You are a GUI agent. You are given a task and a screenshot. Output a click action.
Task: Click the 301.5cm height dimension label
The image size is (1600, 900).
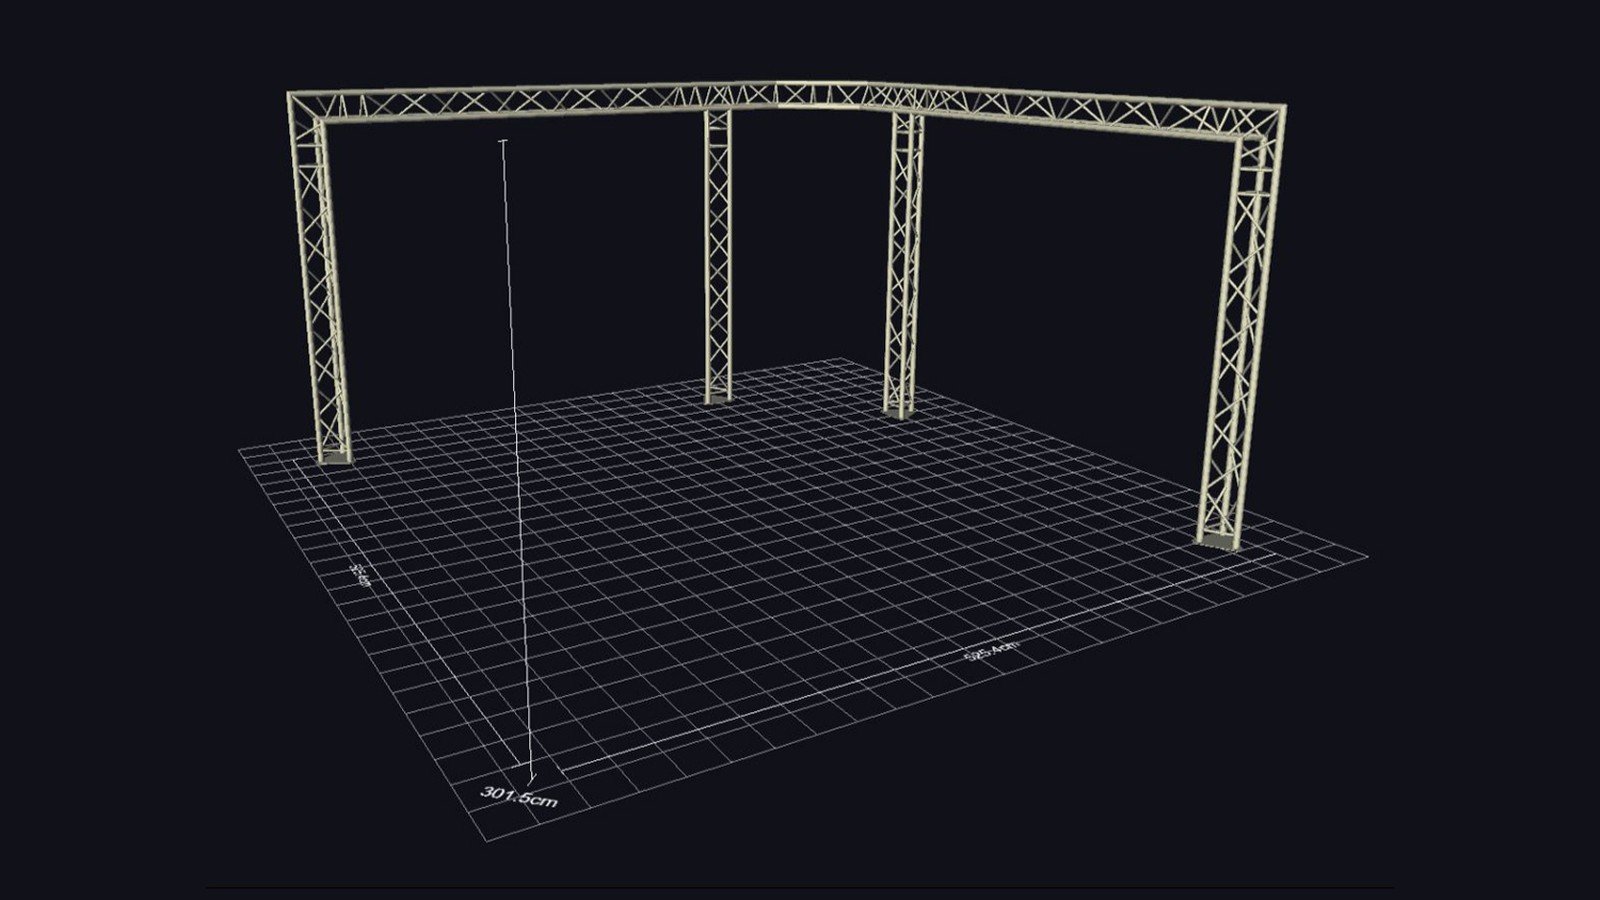pos(519,796)
